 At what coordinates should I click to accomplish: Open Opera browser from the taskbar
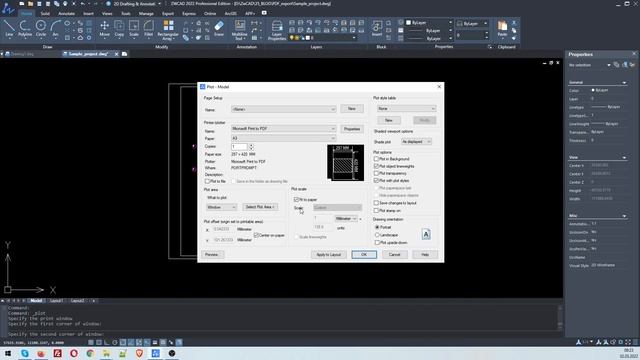74,353
